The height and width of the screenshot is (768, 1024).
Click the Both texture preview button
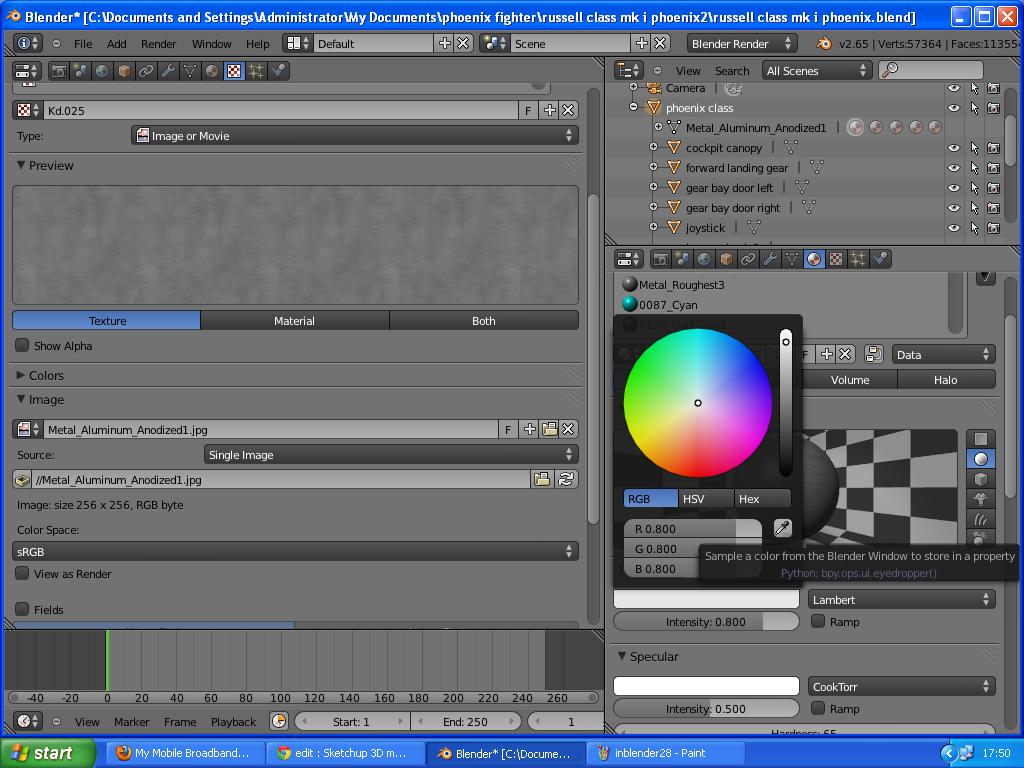click(x=484, y=320)
